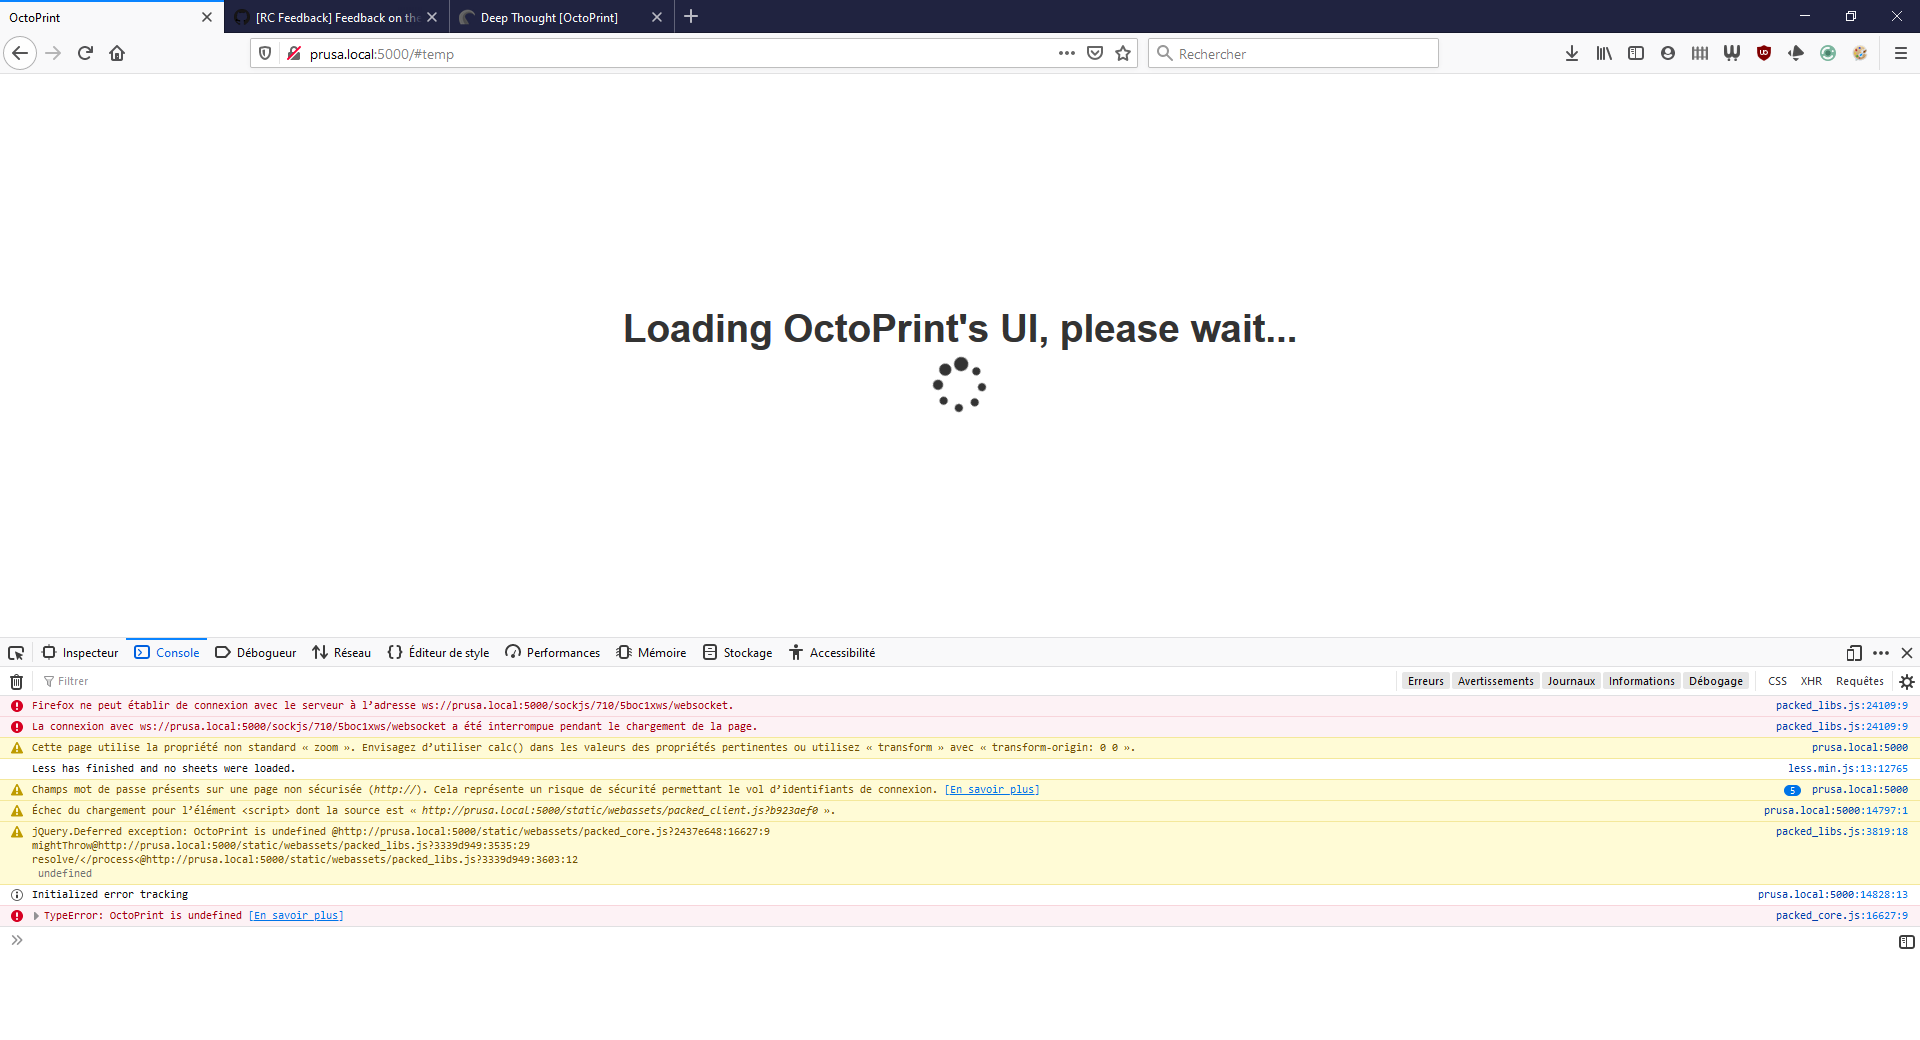Open the Mémoire devtools panel
This screenshot has width=1920, height=1040.
coord(652,653)
